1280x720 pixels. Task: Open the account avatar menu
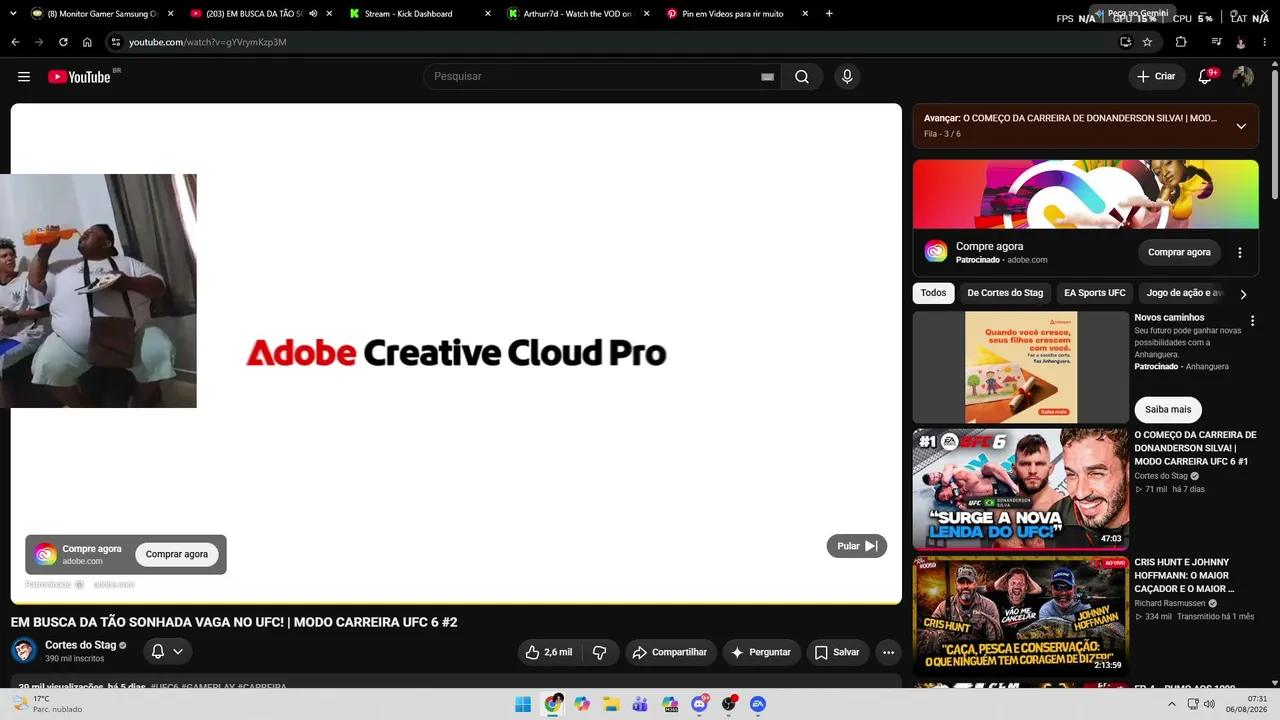[1243, 77]
